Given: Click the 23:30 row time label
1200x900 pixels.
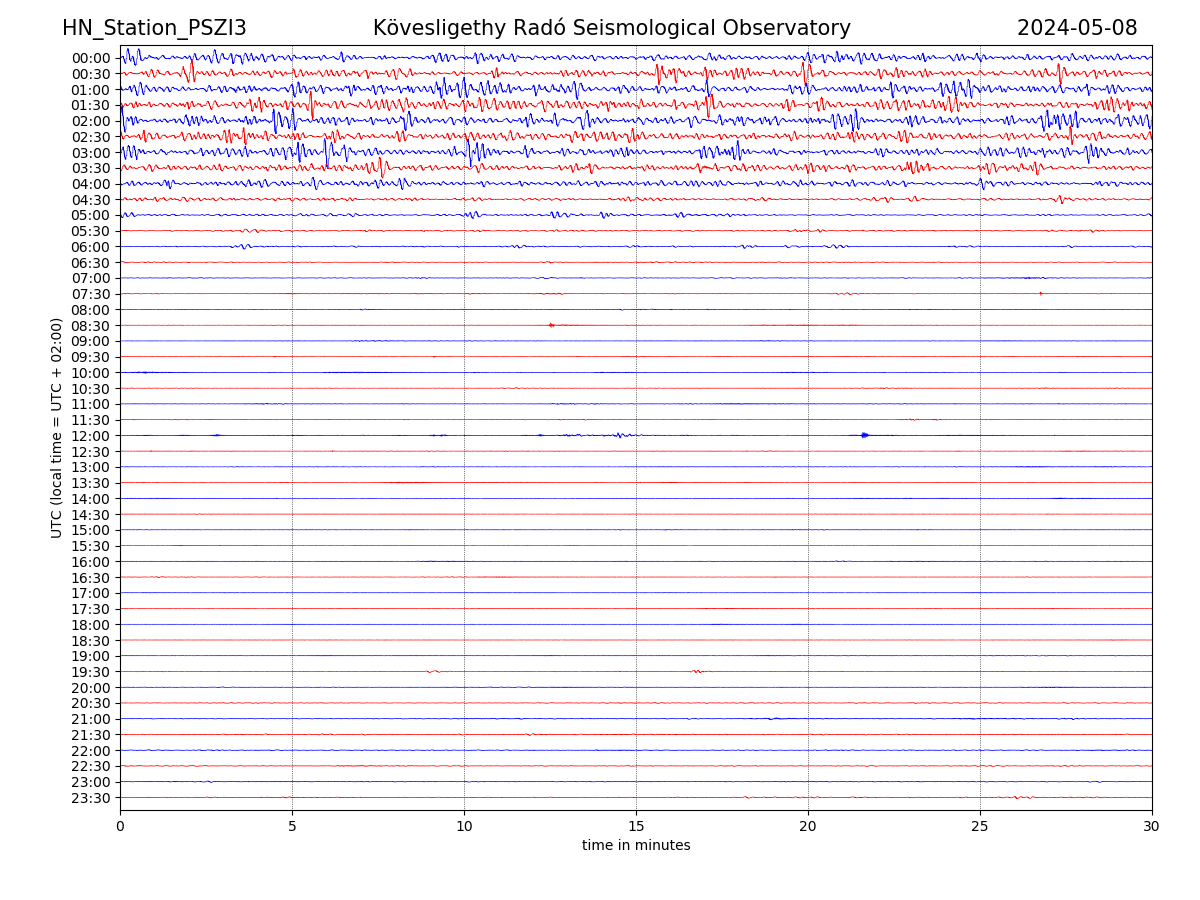Looking at the screenshot, I should (91, 798).
